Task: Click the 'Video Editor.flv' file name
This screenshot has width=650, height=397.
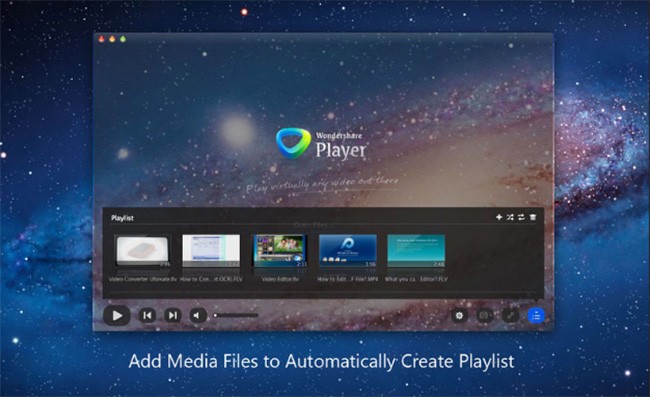Action: pyautogui.click(x=280, y=279)
